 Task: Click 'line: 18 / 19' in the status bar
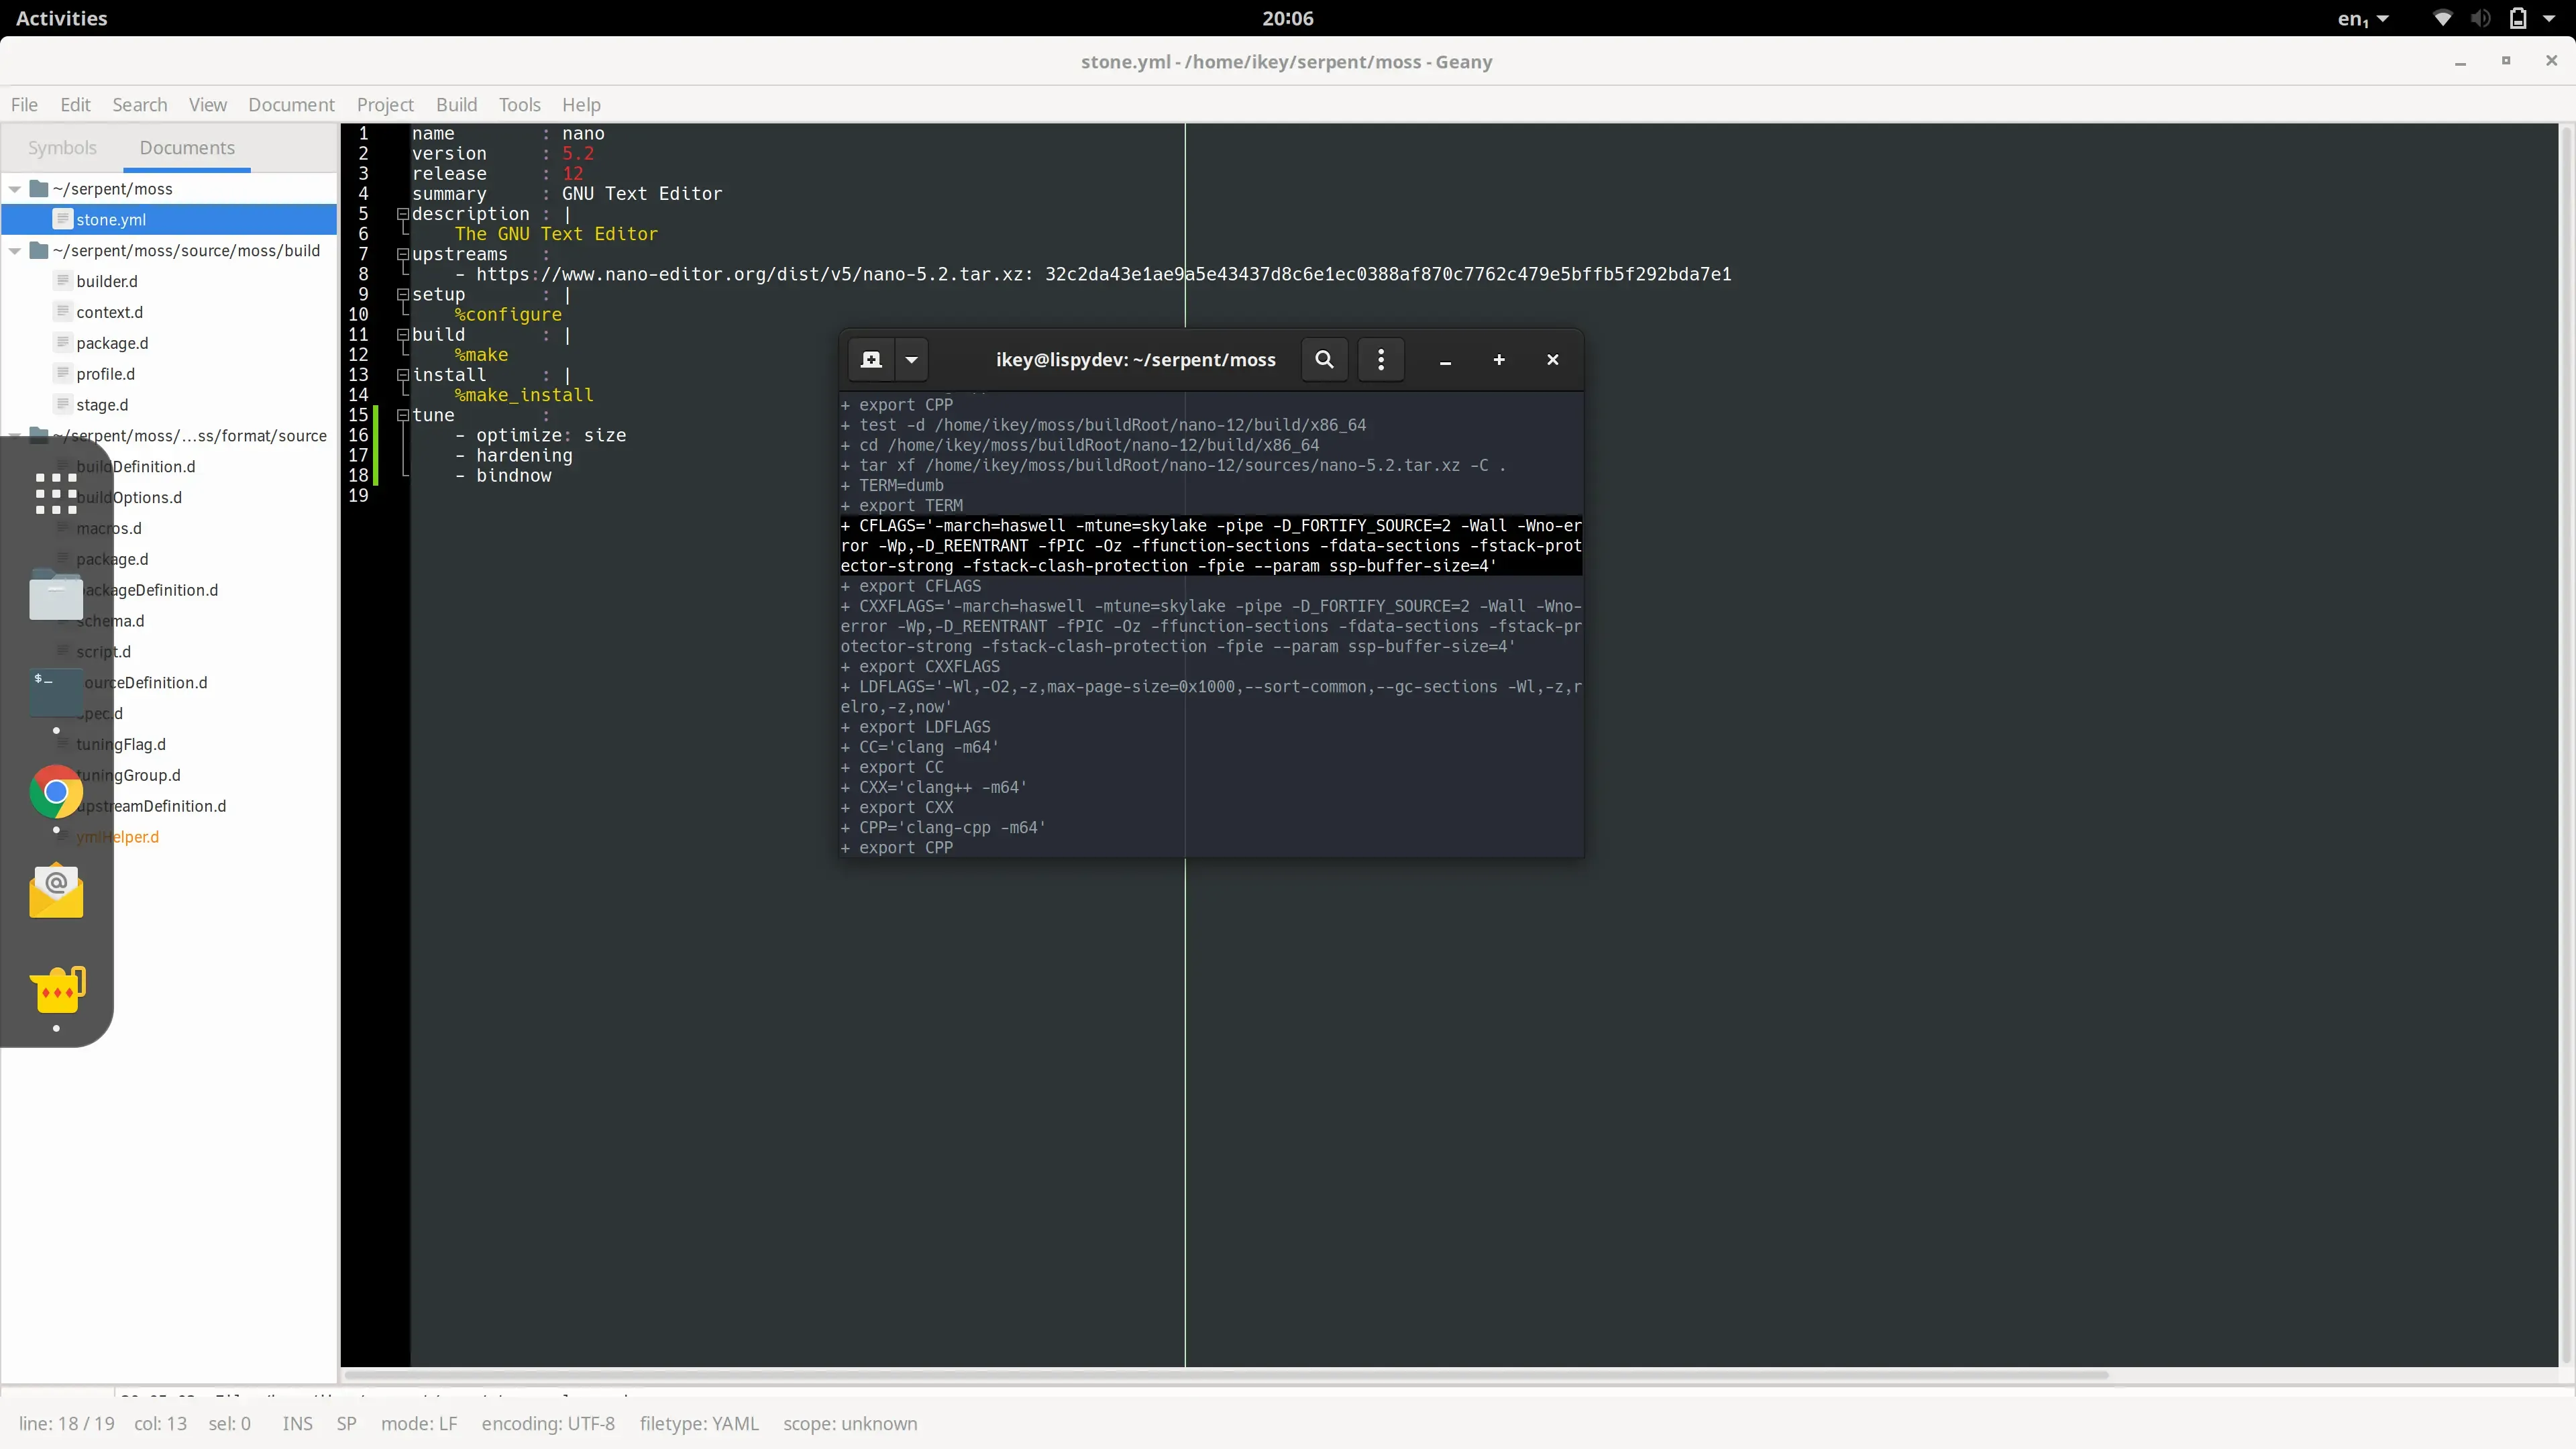click(67, 1423)
